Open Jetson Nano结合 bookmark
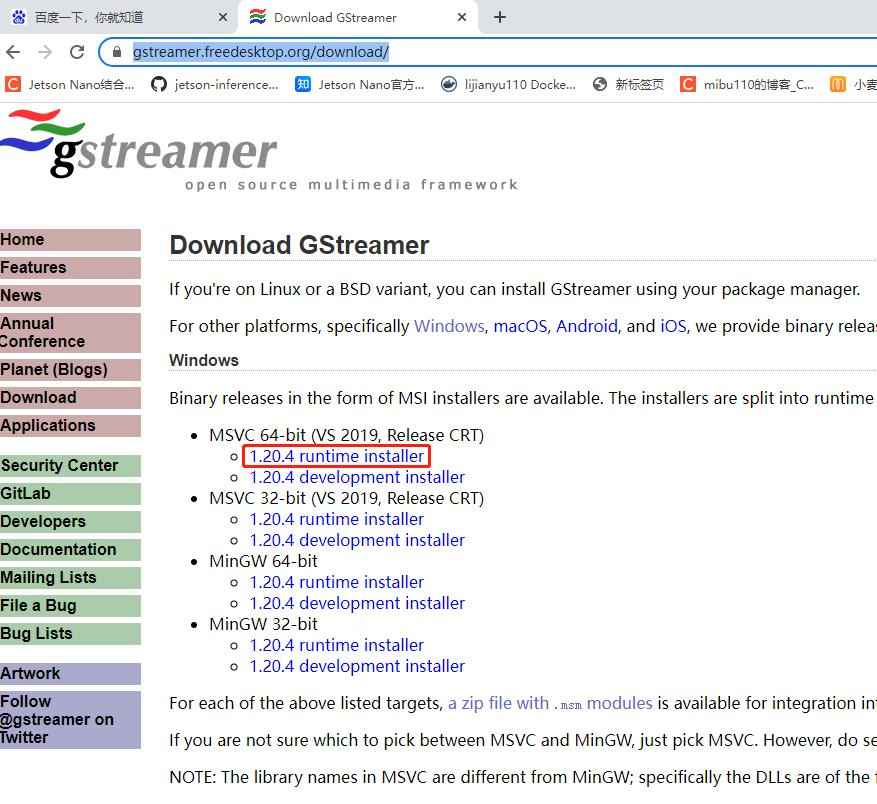The height and width of the screenshot is (804, 877). click(x=70, y=84)
